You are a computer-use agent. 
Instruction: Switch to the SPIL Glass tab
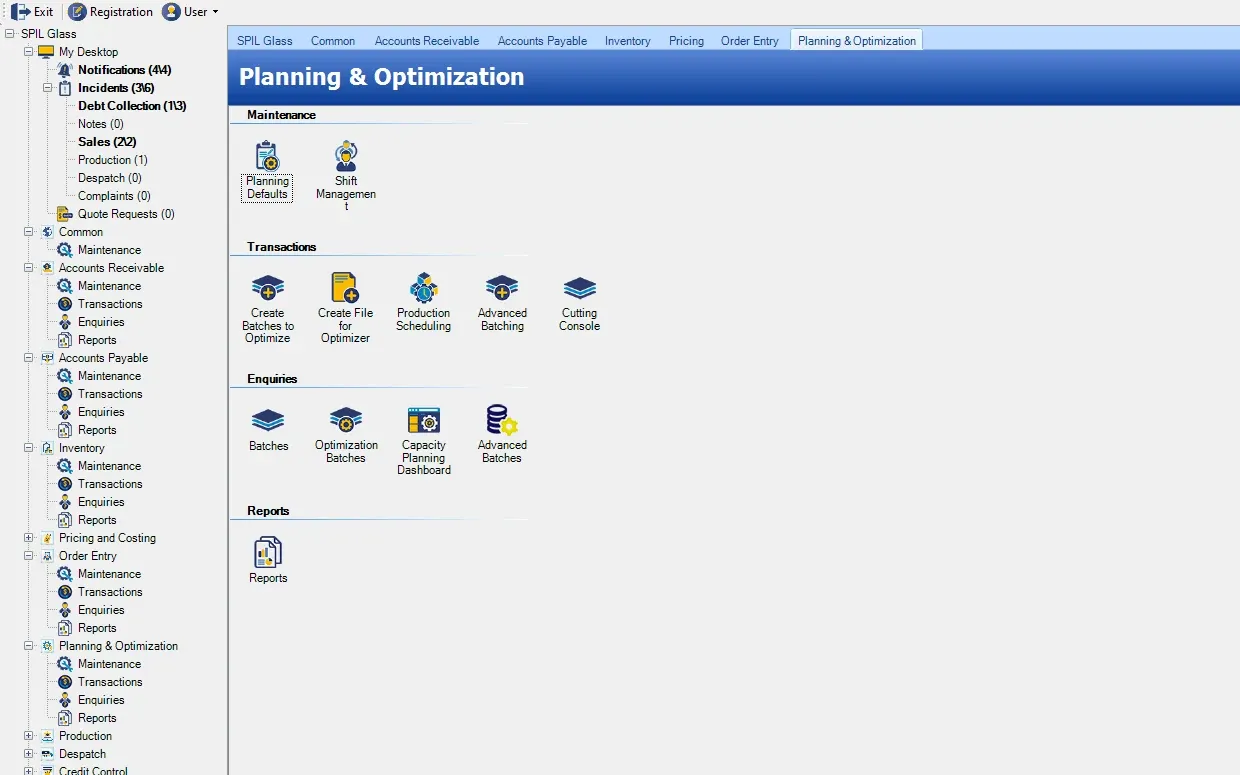(x=265, y=41)
